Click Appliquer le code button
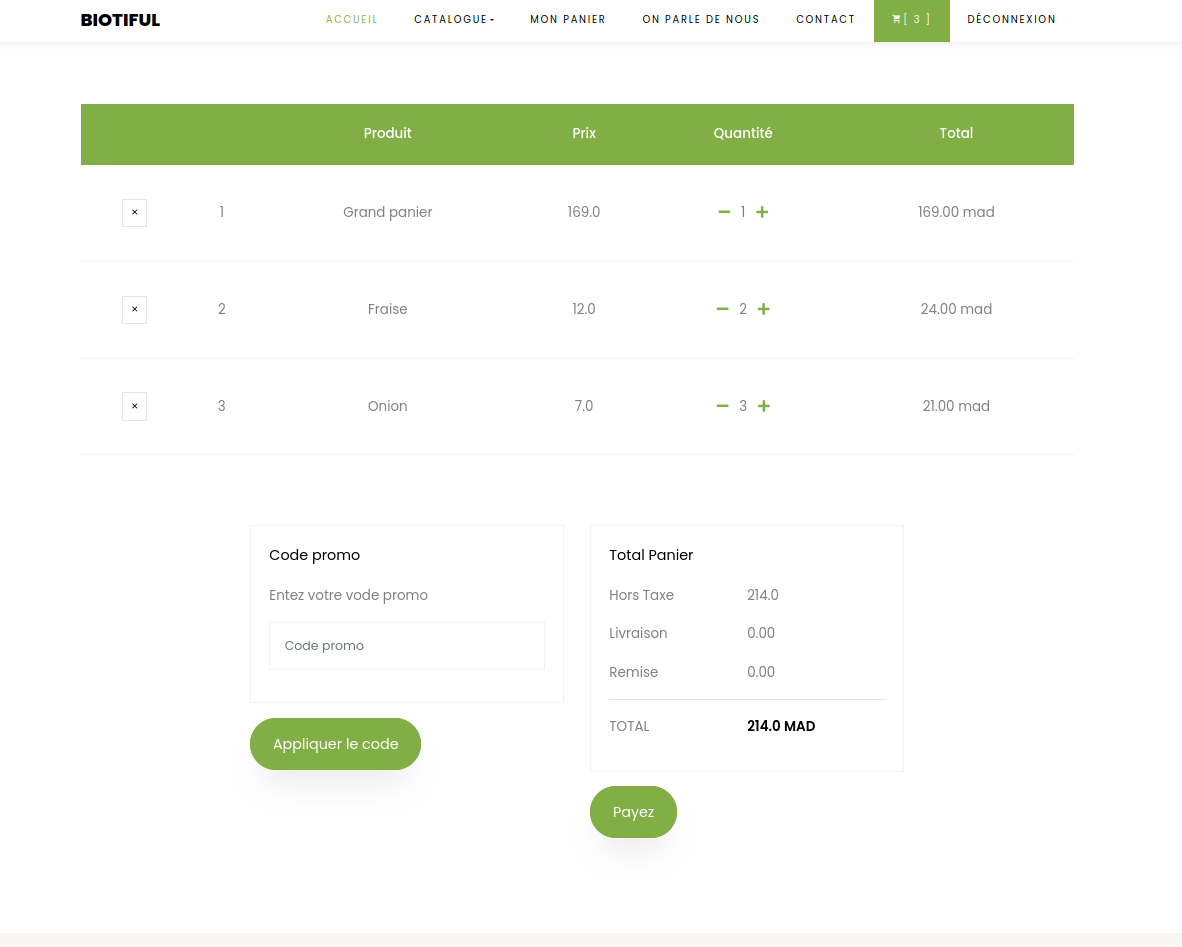 coord(335,744)
